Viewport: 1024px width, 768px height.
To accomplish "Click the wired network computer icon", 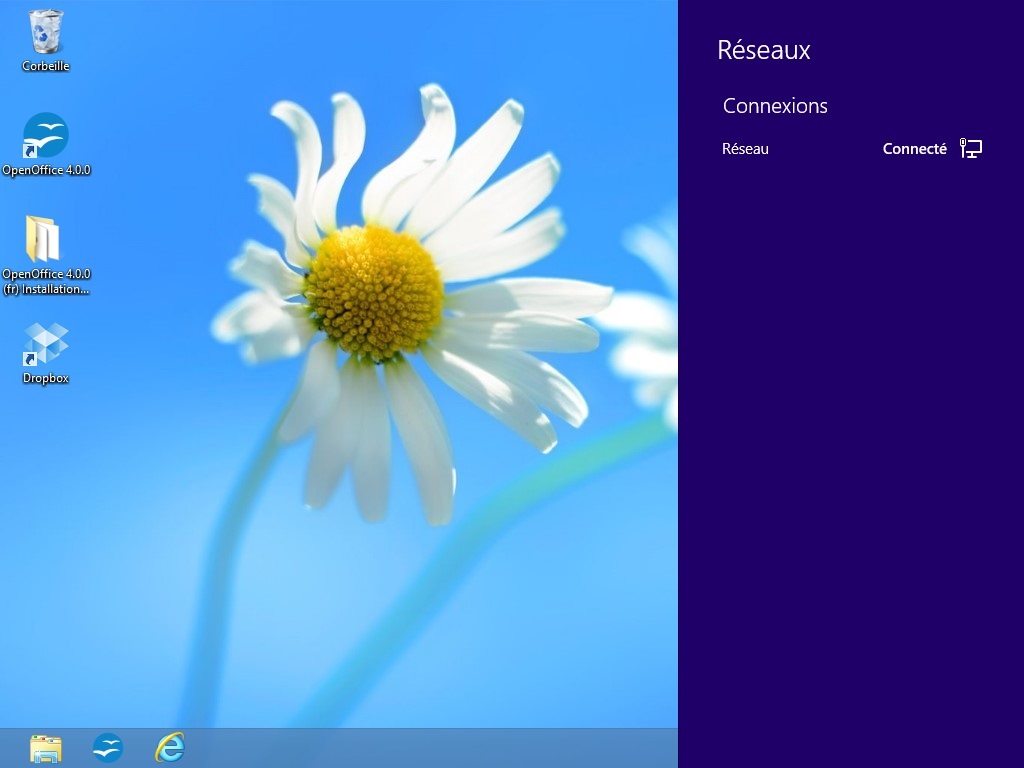I will tap(970, 148).
